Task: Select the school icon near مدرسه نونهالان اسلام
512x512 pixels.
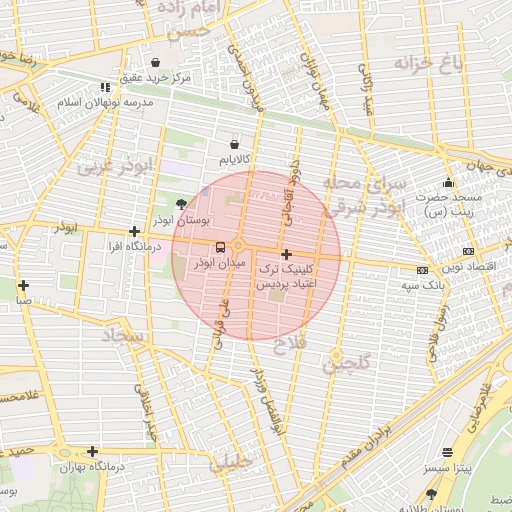Action: click(105, 88)
